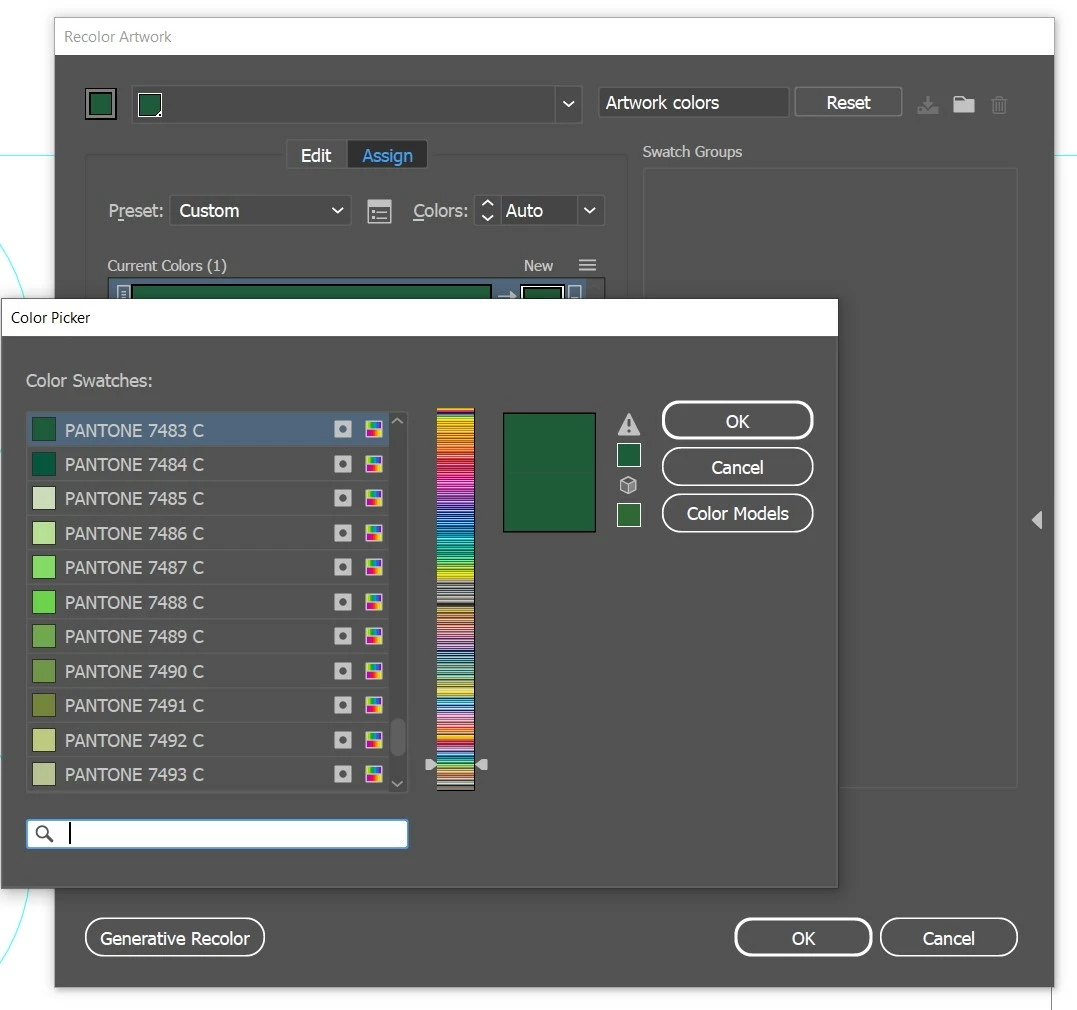Click the spot color icon for PANTONE 7486 C
Image resolution: width=1077 pixels, height=1010 pixels.
coord(343,533)
